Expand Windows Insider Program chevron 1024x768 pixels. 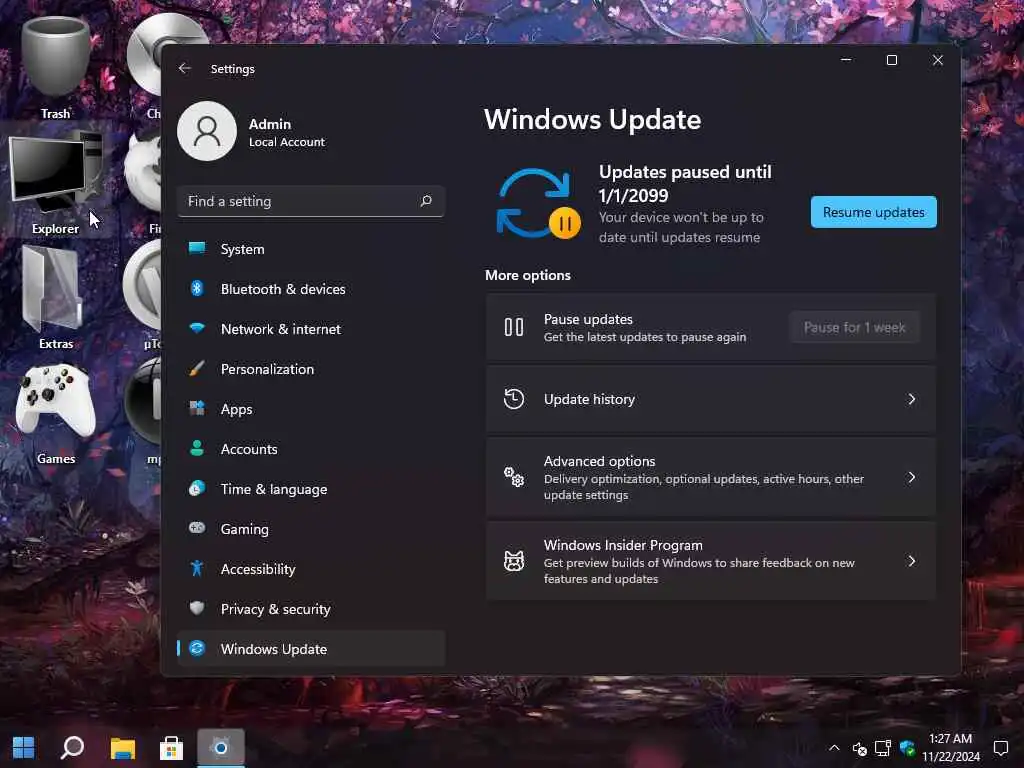click(x=912, y=561)
